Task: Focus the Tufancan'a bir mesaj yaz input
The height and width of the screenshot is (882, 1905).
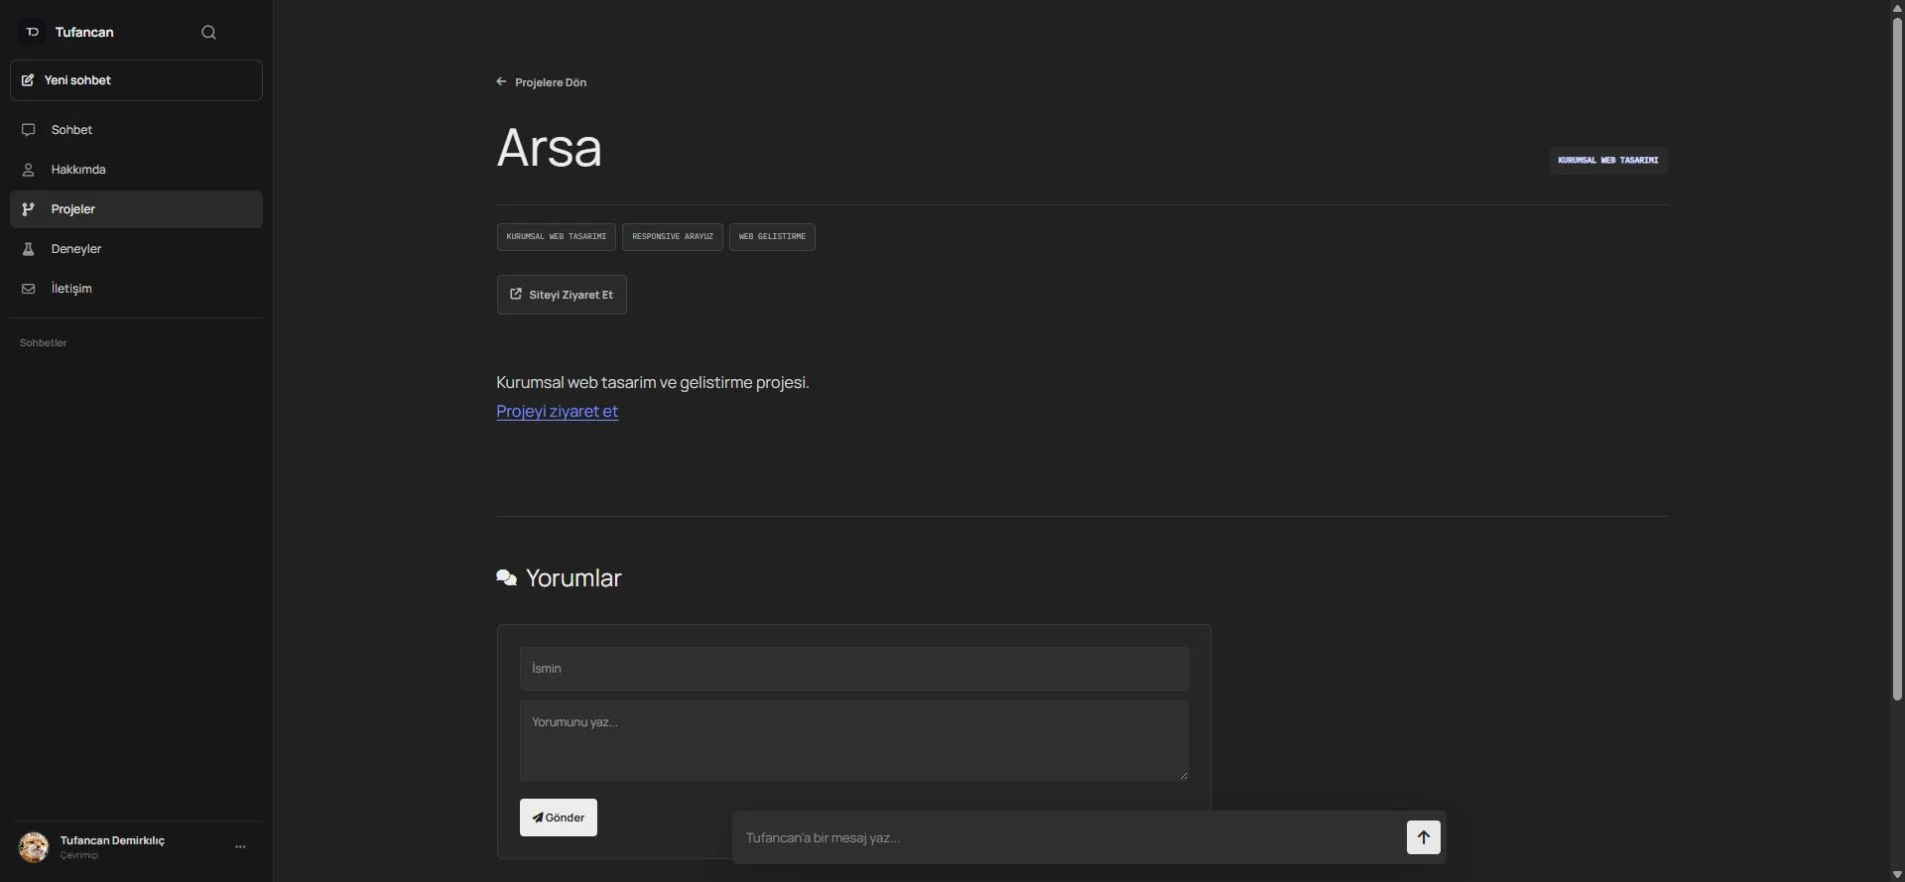Action: click(x=1070, y=838)
